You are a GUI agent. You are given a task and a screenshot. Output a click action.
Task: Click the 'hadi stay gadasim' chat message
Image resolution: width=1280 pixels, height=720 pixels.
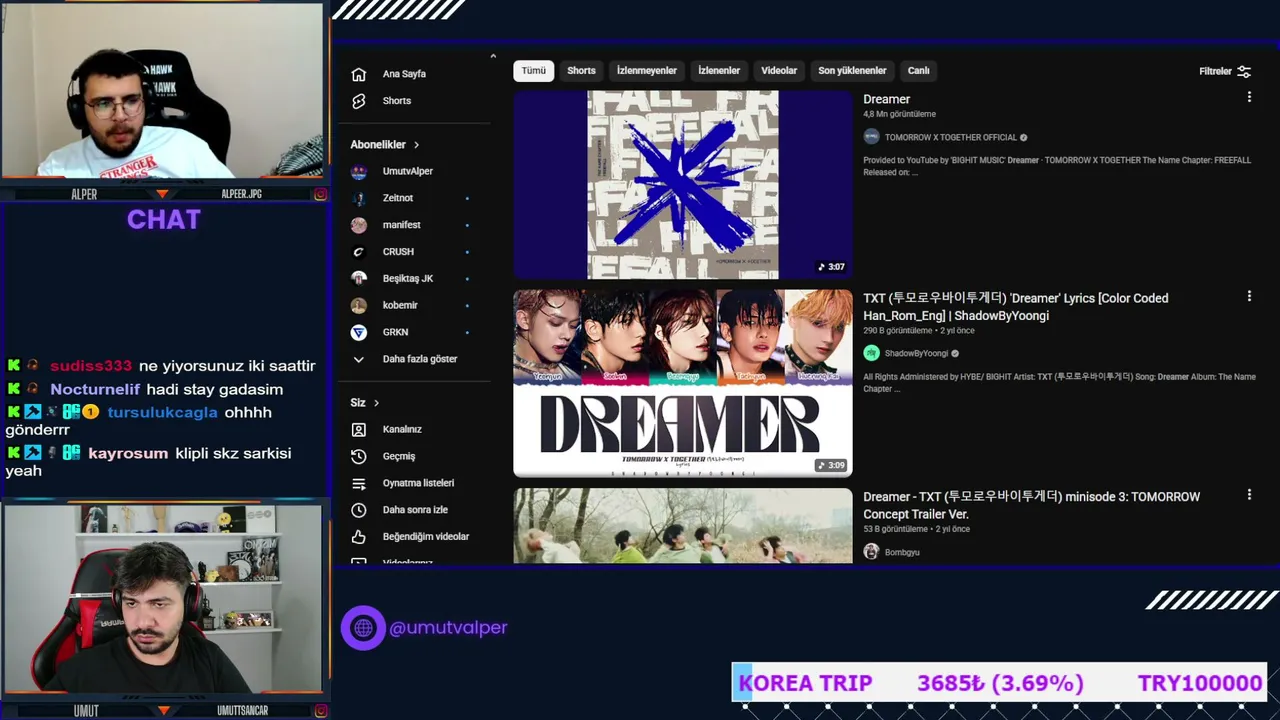tap(215, 390)
